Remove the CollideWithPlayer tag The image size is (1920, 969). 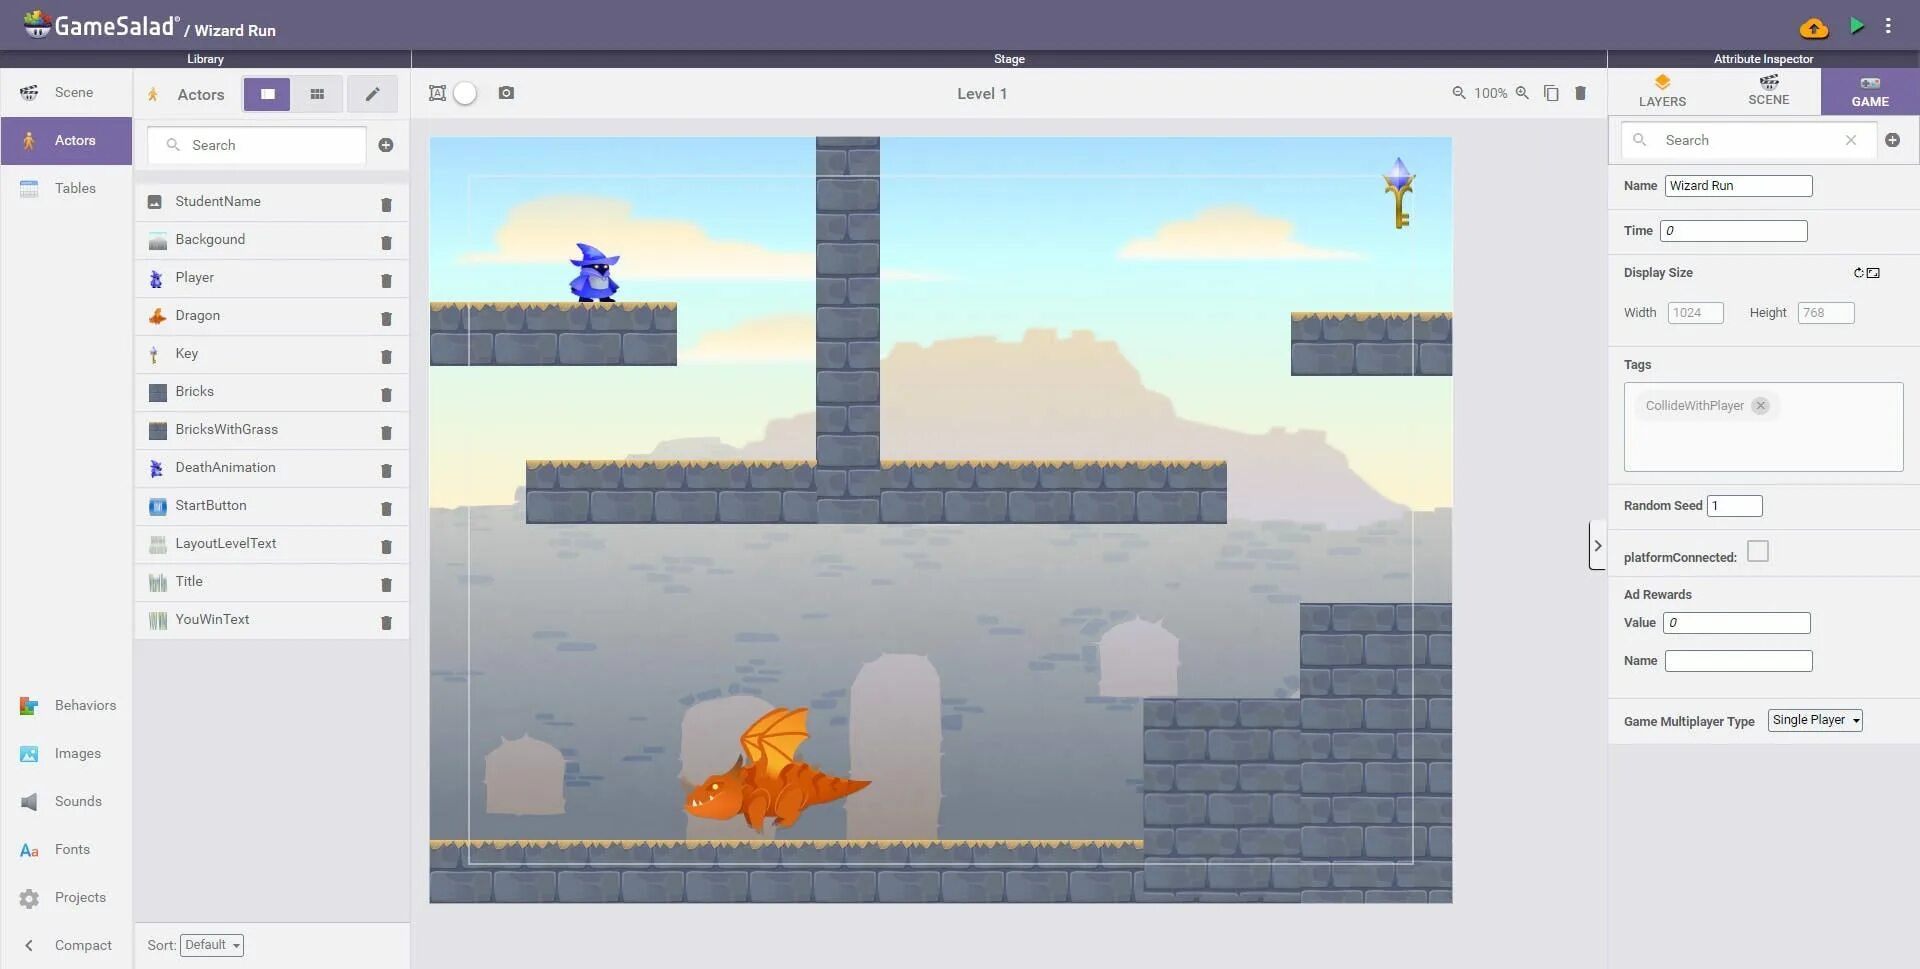click(1760, 406)
